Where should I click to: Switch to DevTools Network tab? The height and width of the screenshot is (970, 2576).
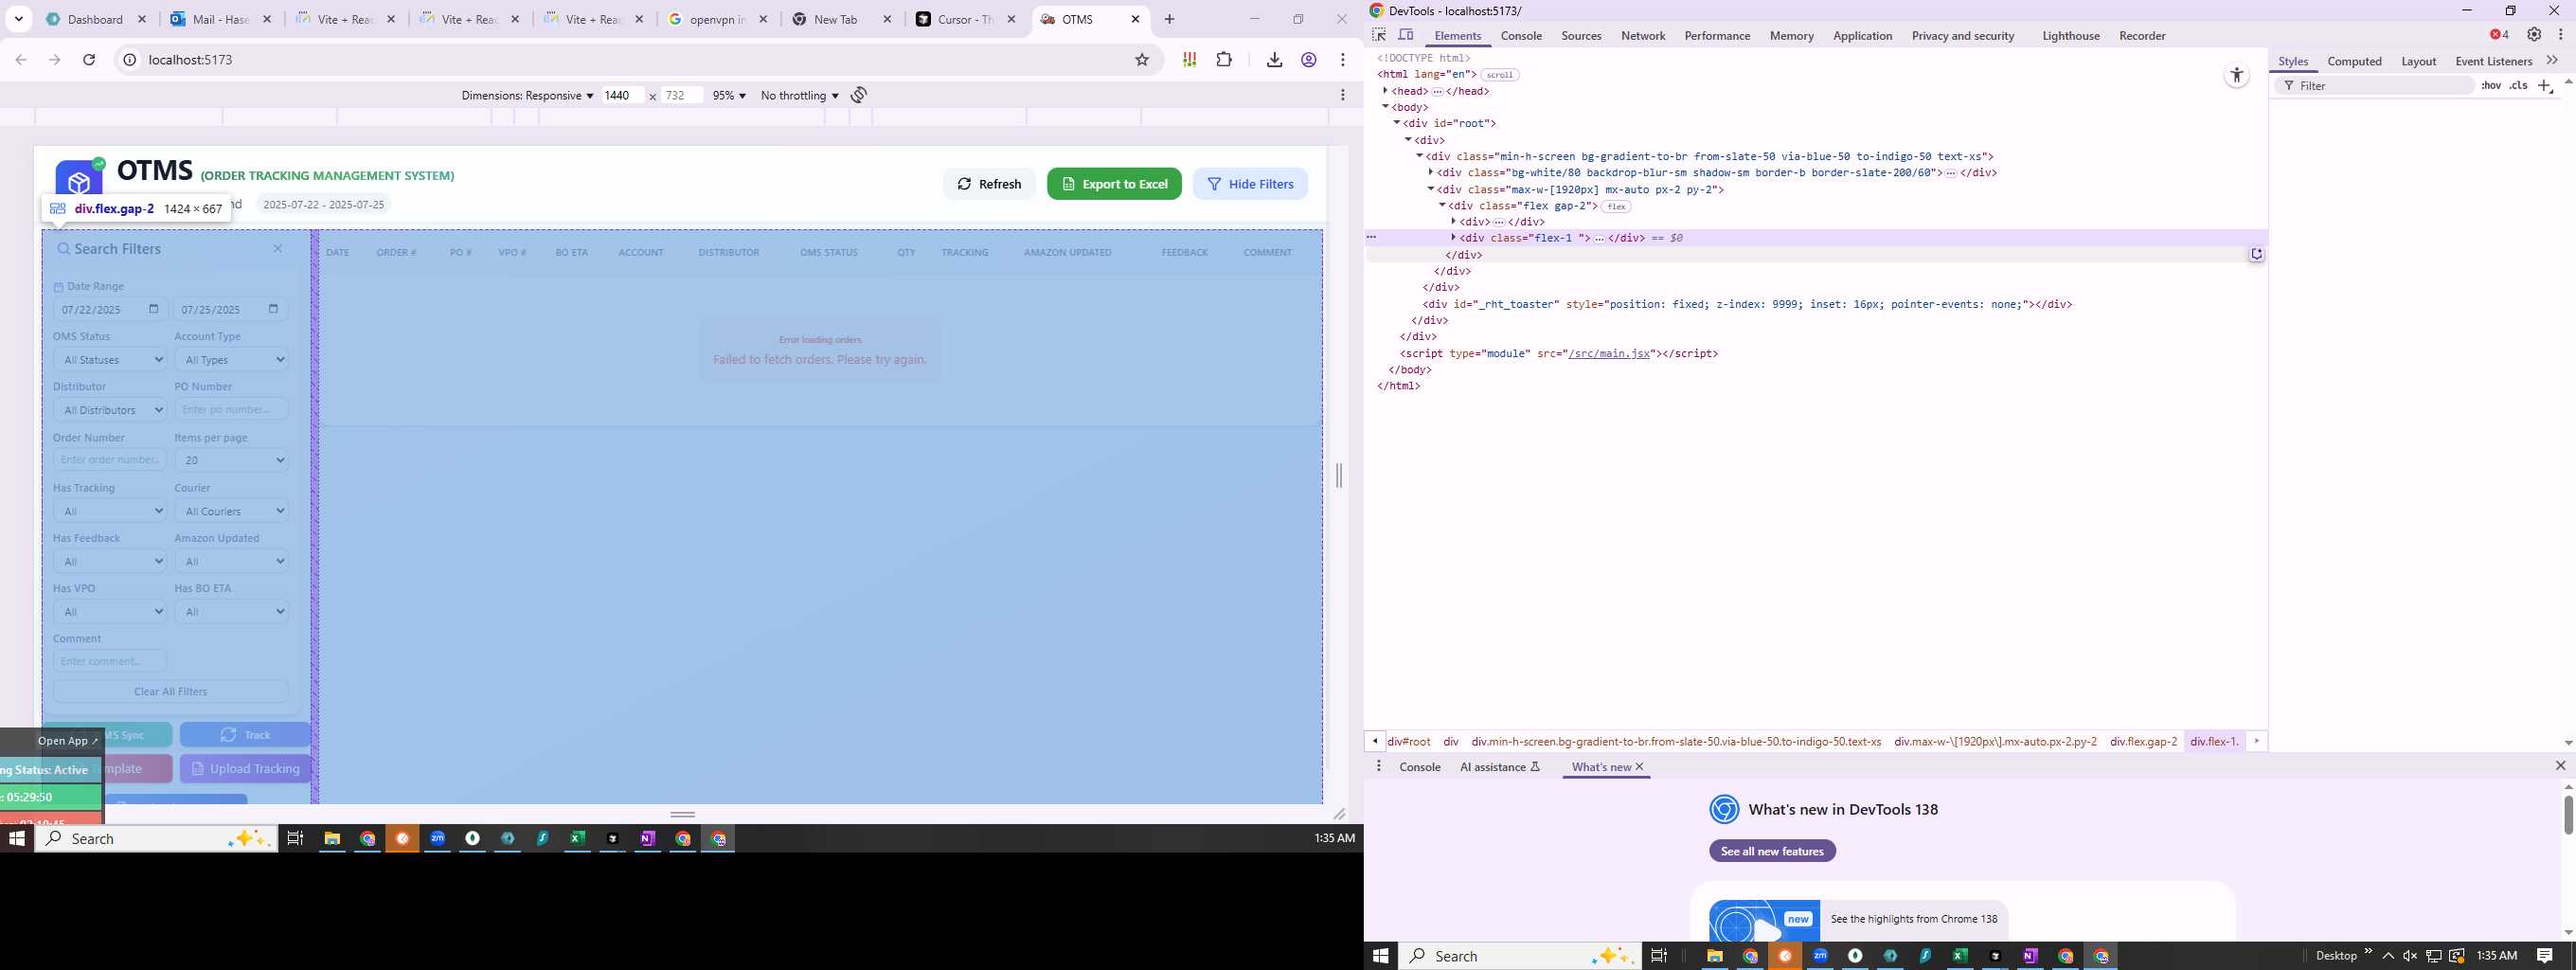[1643, 36]
